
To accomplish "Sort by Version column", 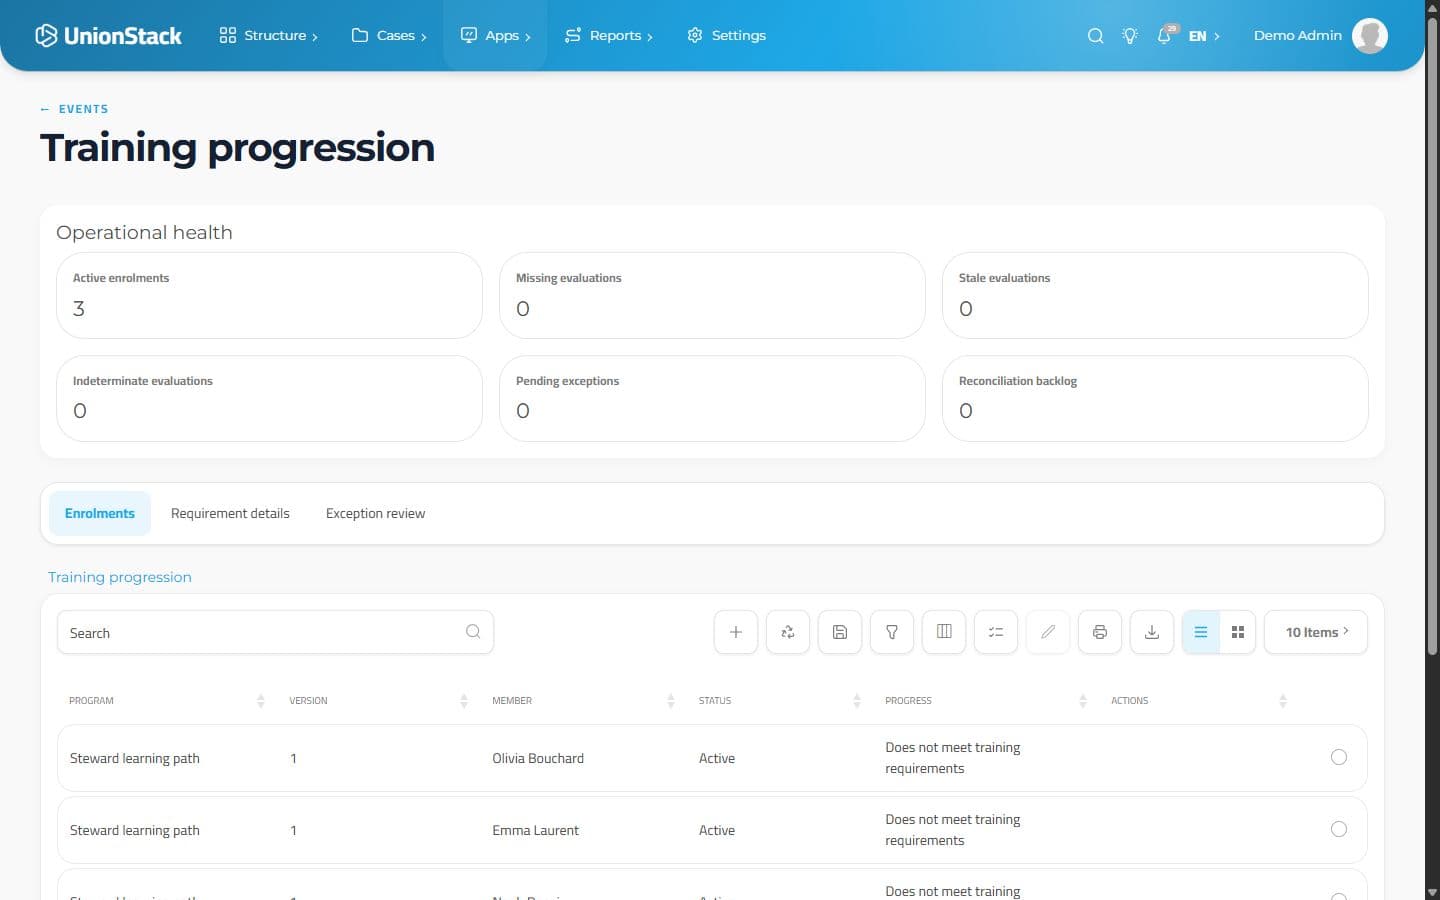I will [464, 701].
